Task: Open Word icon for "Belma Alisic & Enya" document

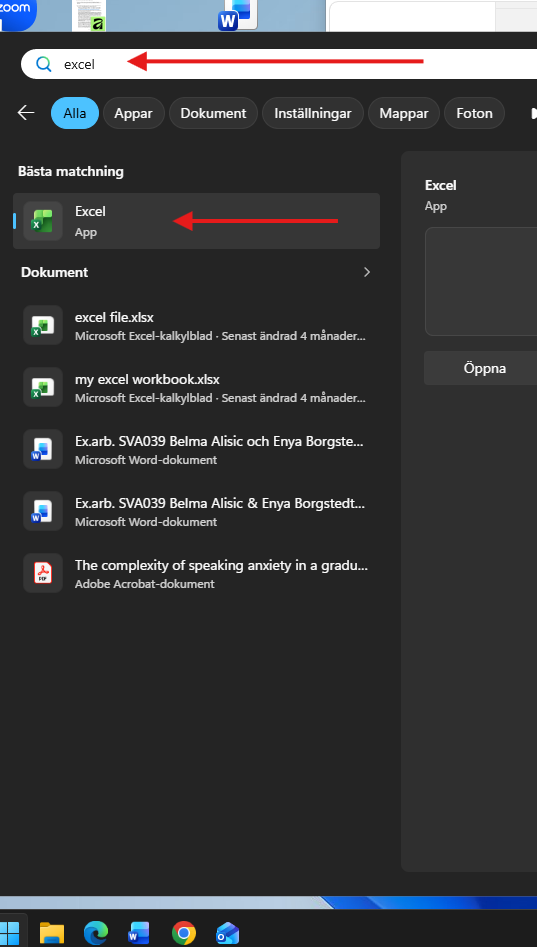Action: [x=43, y=511]
